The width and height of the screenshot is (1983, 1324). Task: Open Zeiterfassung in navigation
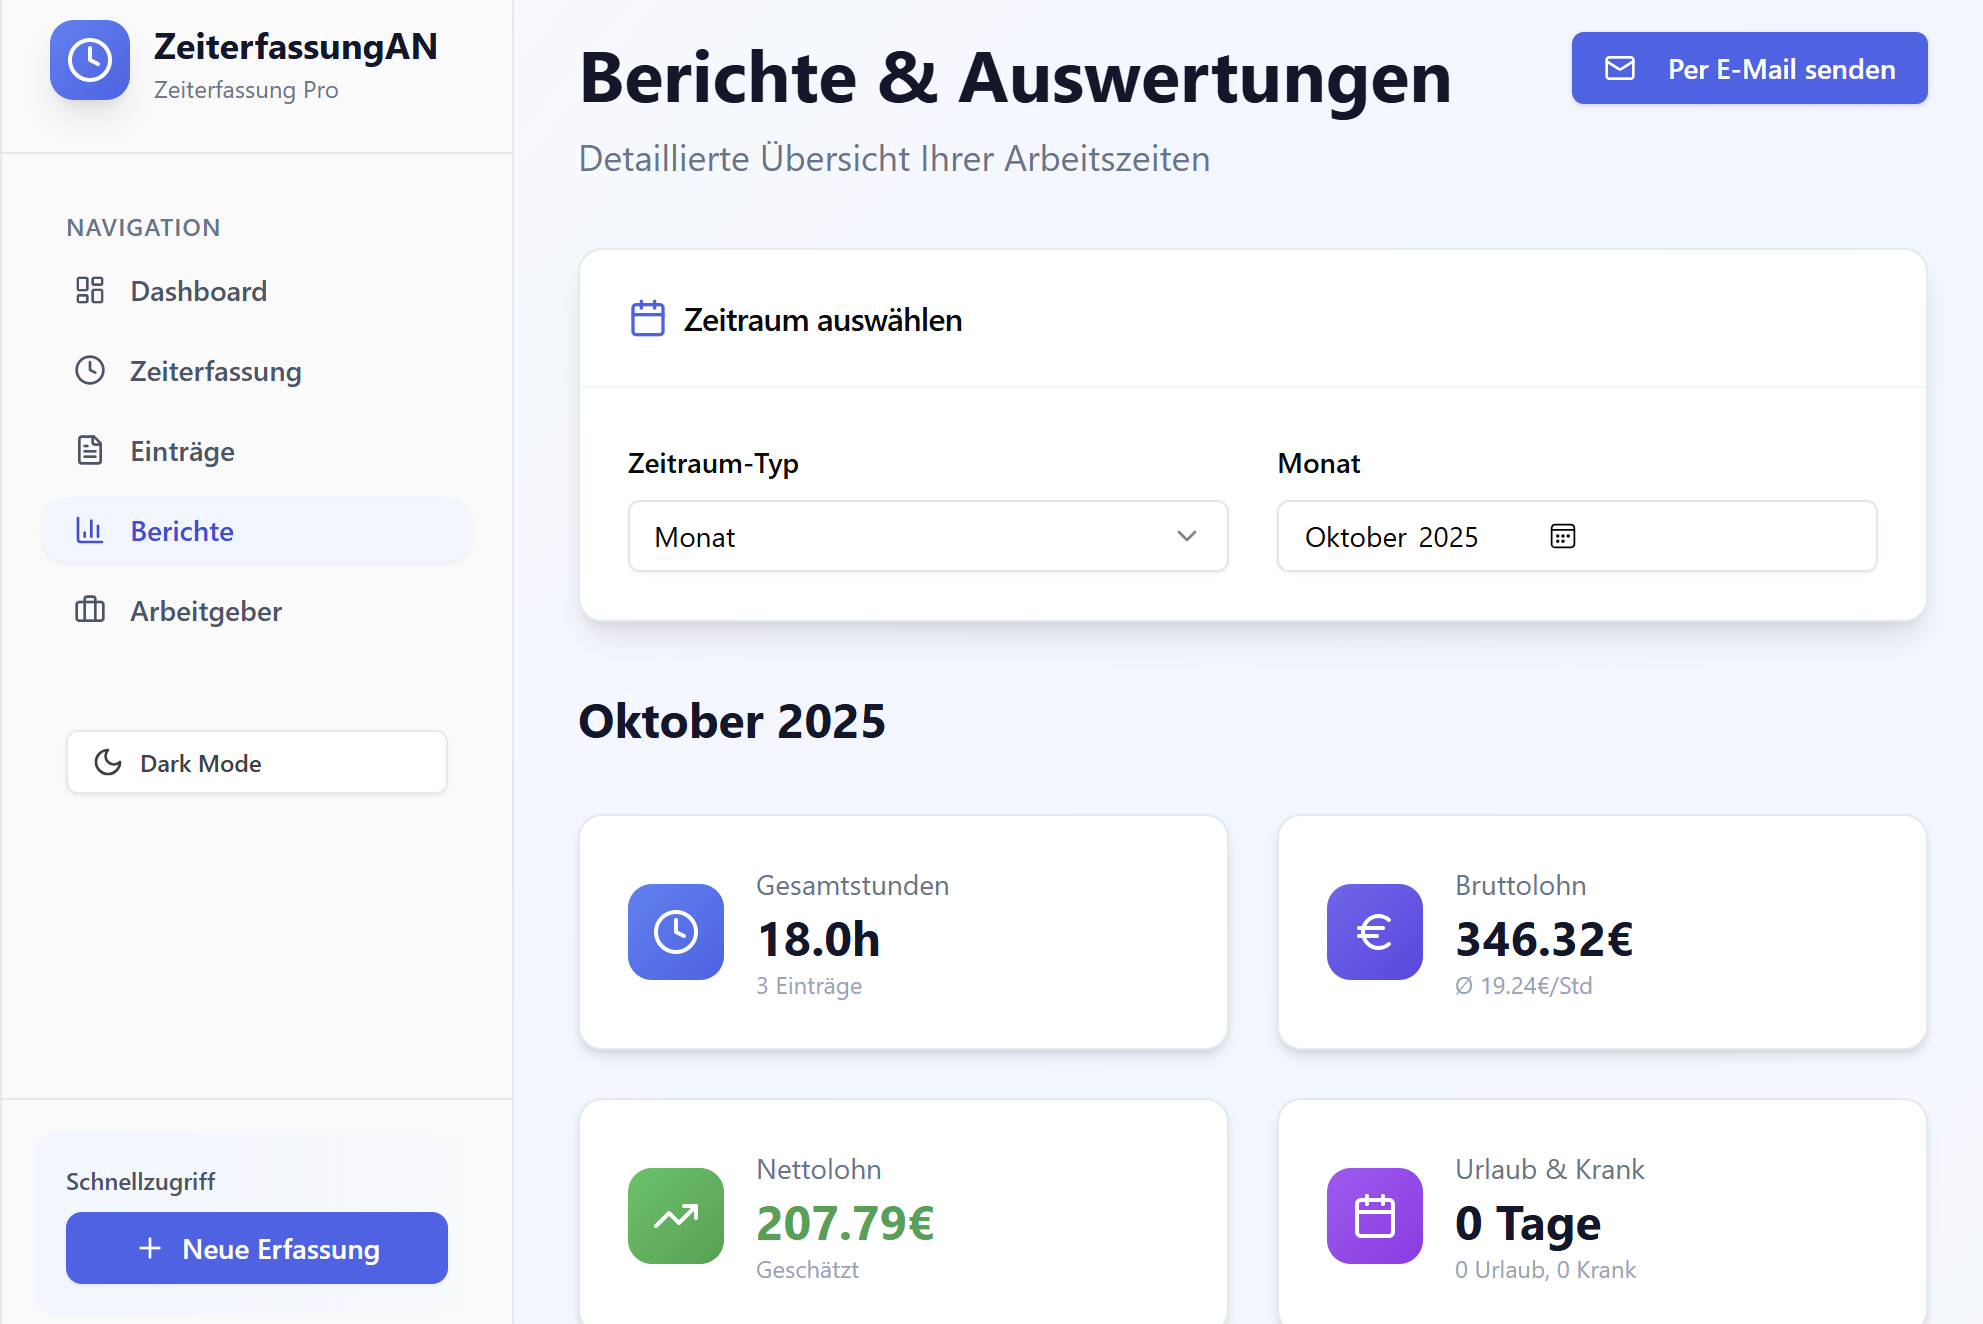pyautogui.click(x=257, y=371)
